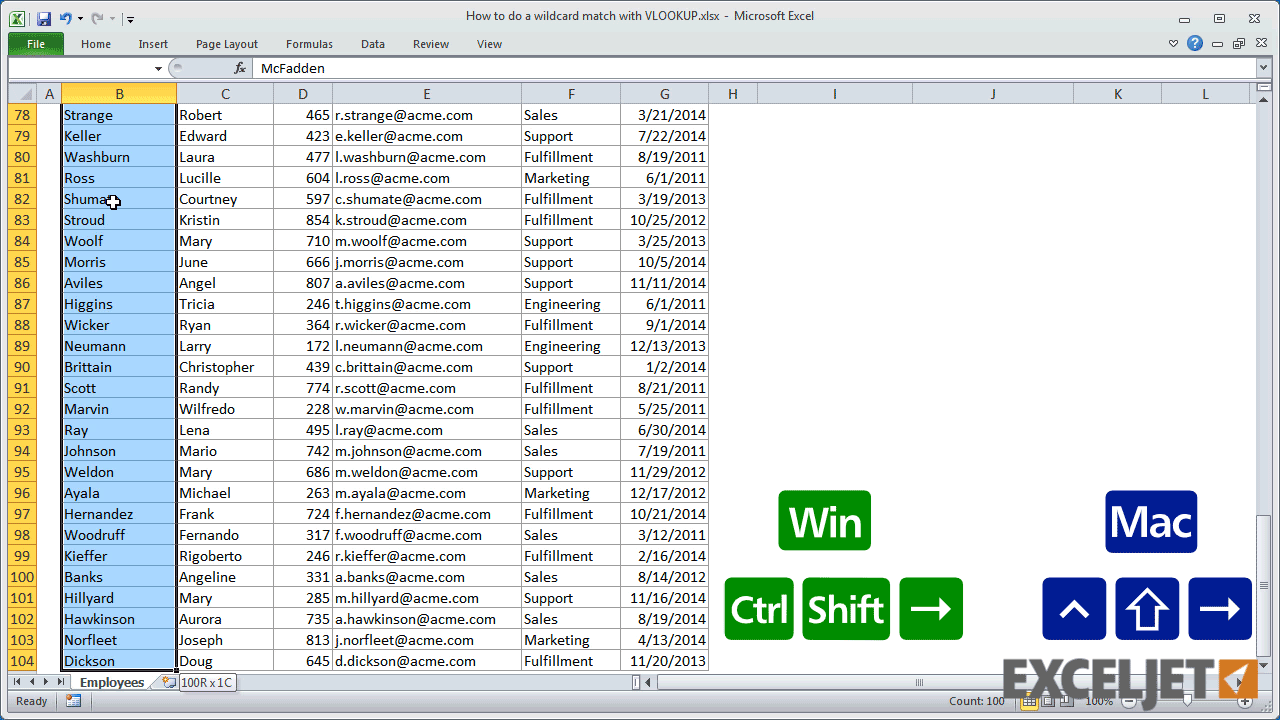Click the Save icon on Quick Access Toolbar
This screenshot has width=1280, height=720.
click(44, 19)
